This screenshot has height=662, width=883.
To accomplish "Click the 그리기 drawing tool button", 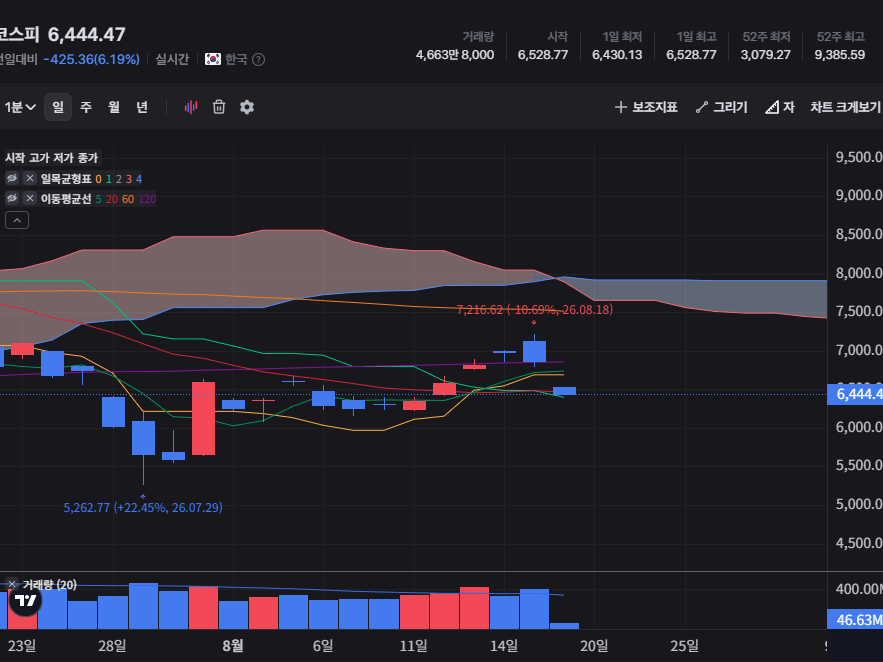I will (x=721, y=107).
